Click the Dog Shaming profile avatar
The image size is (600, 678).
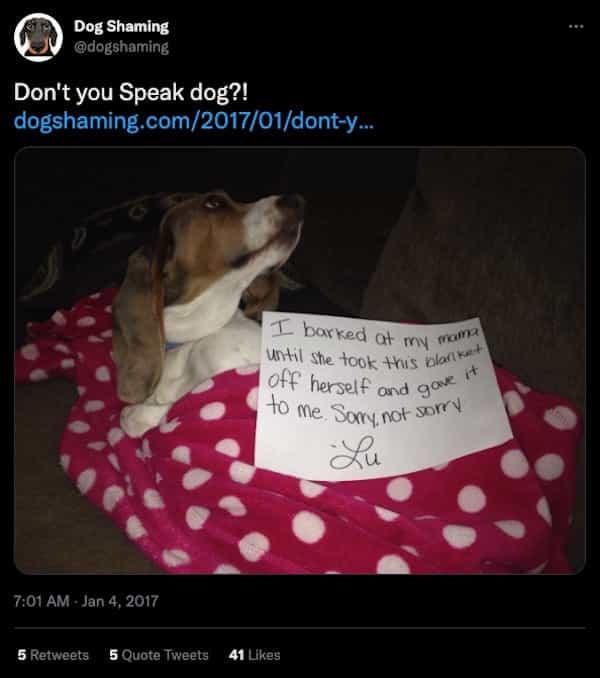pos(38,37)
